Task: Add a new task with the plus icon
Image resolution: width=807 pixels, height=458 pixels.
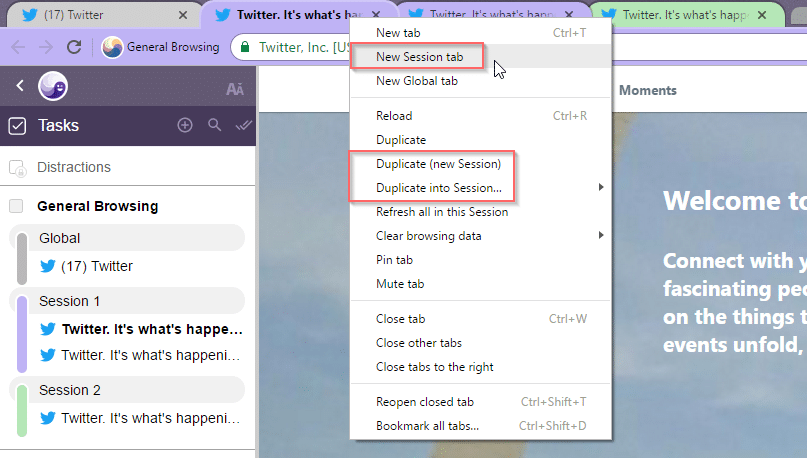Action: point(185,125)
